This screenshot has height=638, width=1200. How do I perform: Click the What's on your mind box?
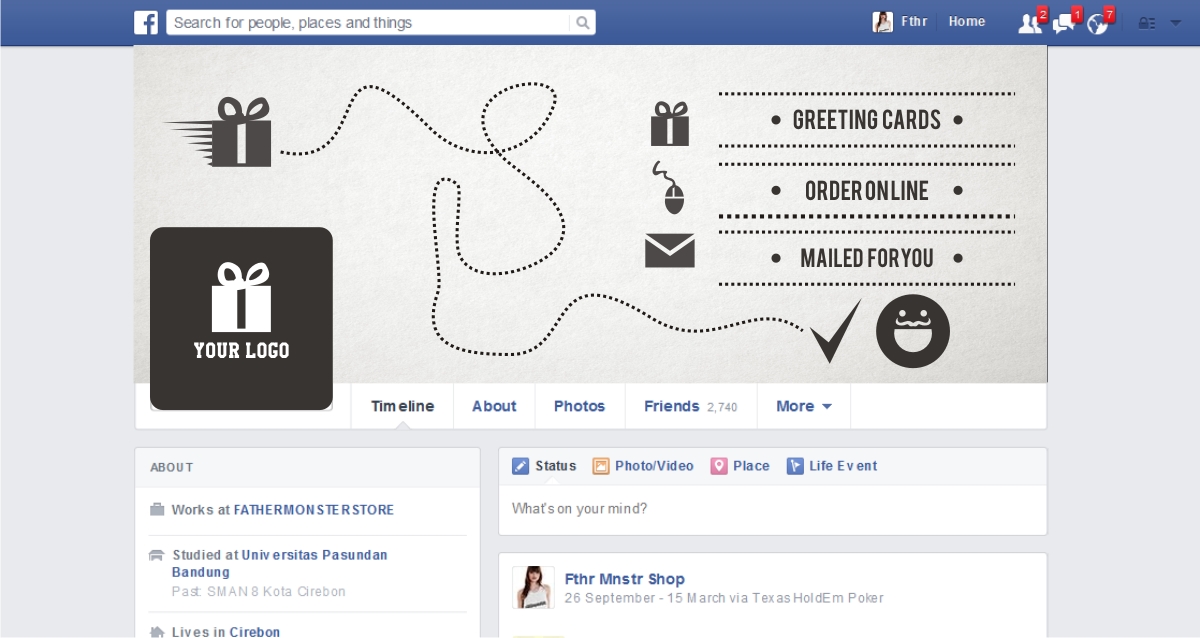click(x=772, y=509)
